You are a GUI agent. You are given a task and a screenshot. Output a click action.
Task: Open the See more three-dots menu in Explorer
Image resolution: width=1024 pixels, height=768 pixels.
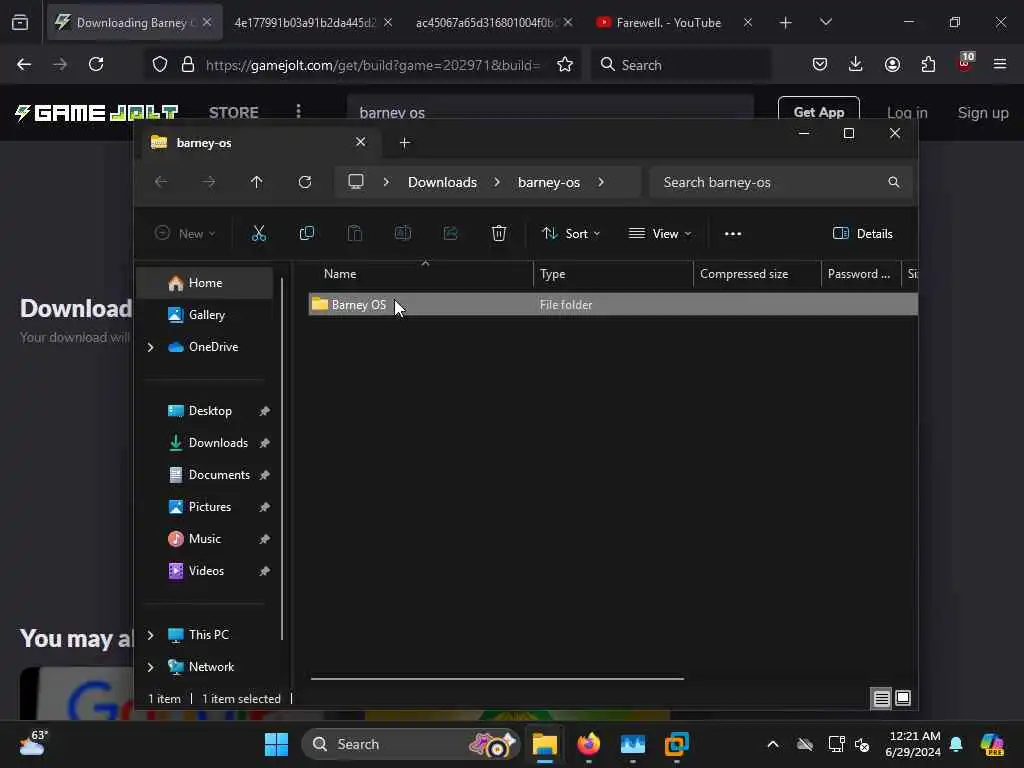point(733,234)
